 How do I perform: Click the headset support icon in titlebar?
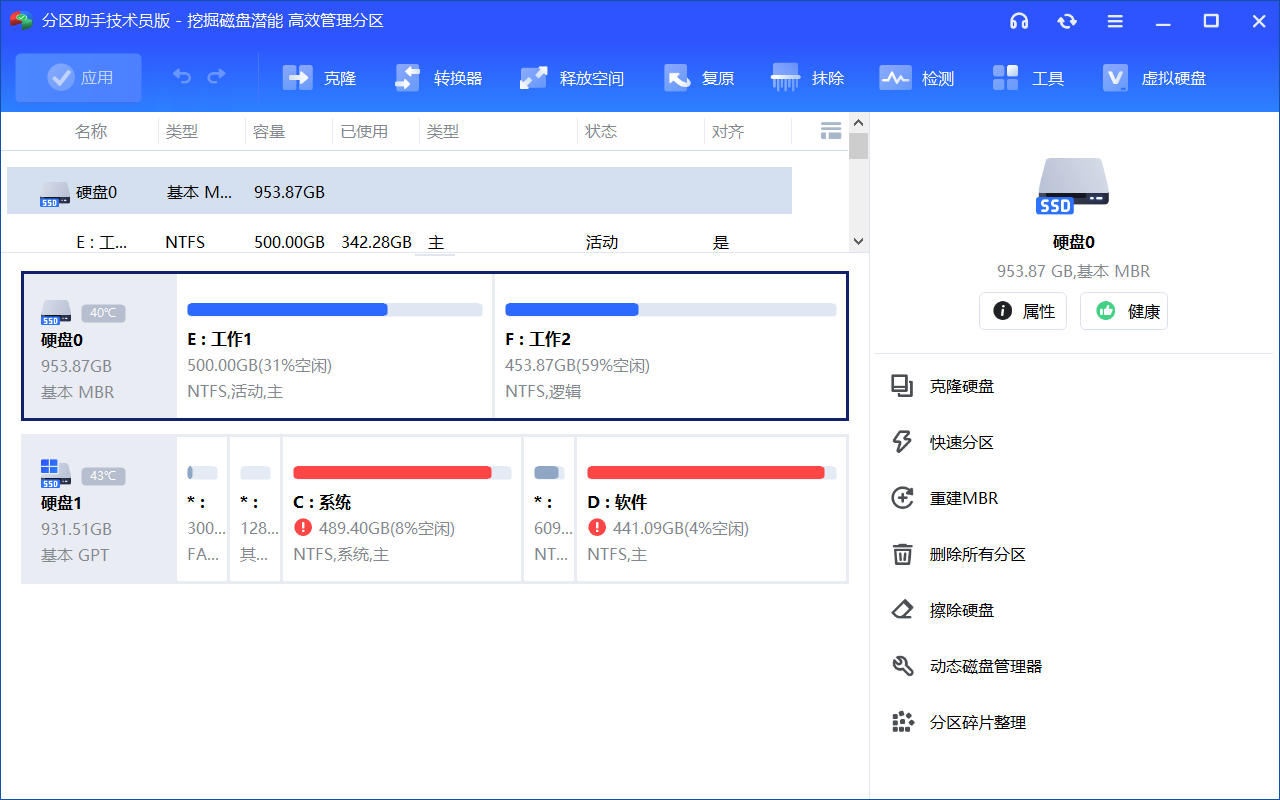tap(1019, 20)
